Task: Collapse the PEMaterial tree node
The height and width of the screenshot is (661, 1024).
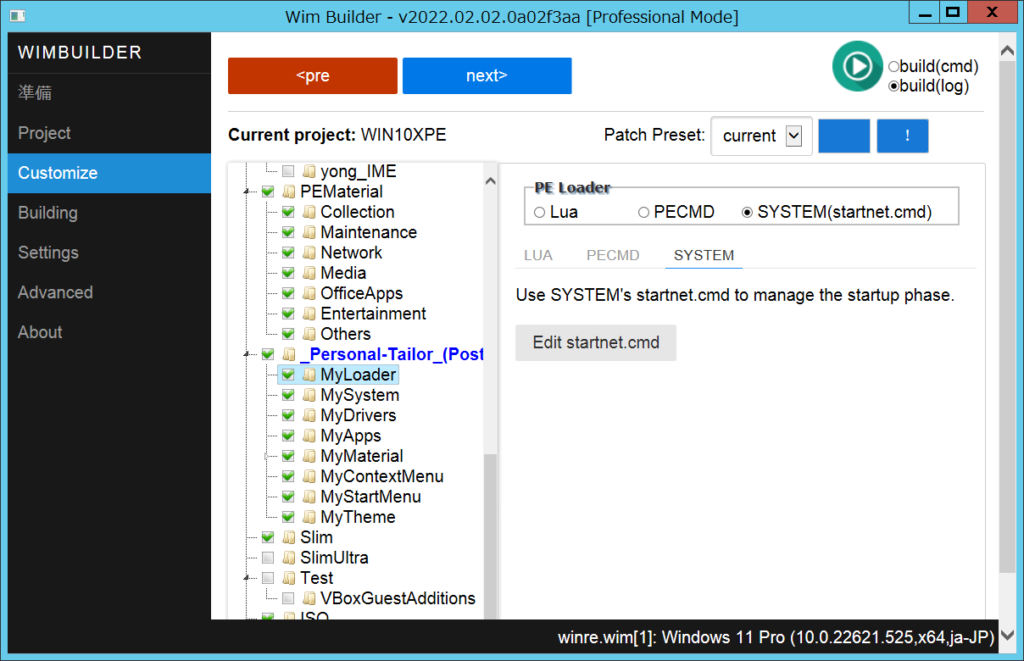Action: pos(247,192)
